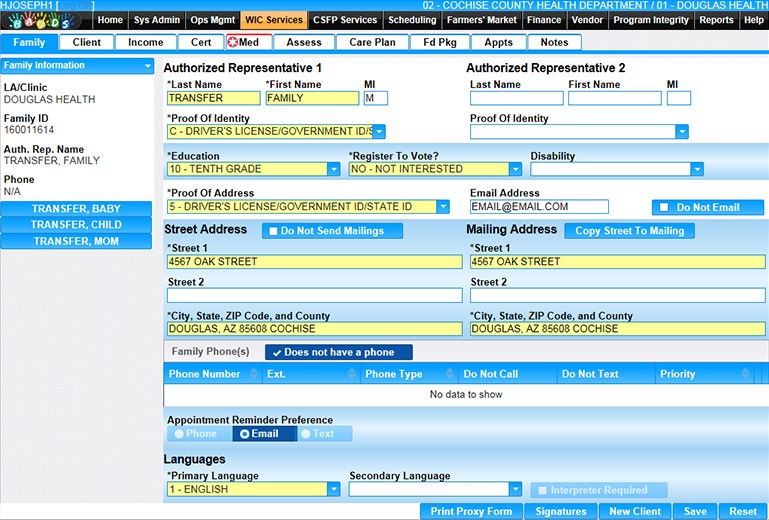Click the Copy Street To Mailing button
The image size is (769, 520).
[630, 231]
